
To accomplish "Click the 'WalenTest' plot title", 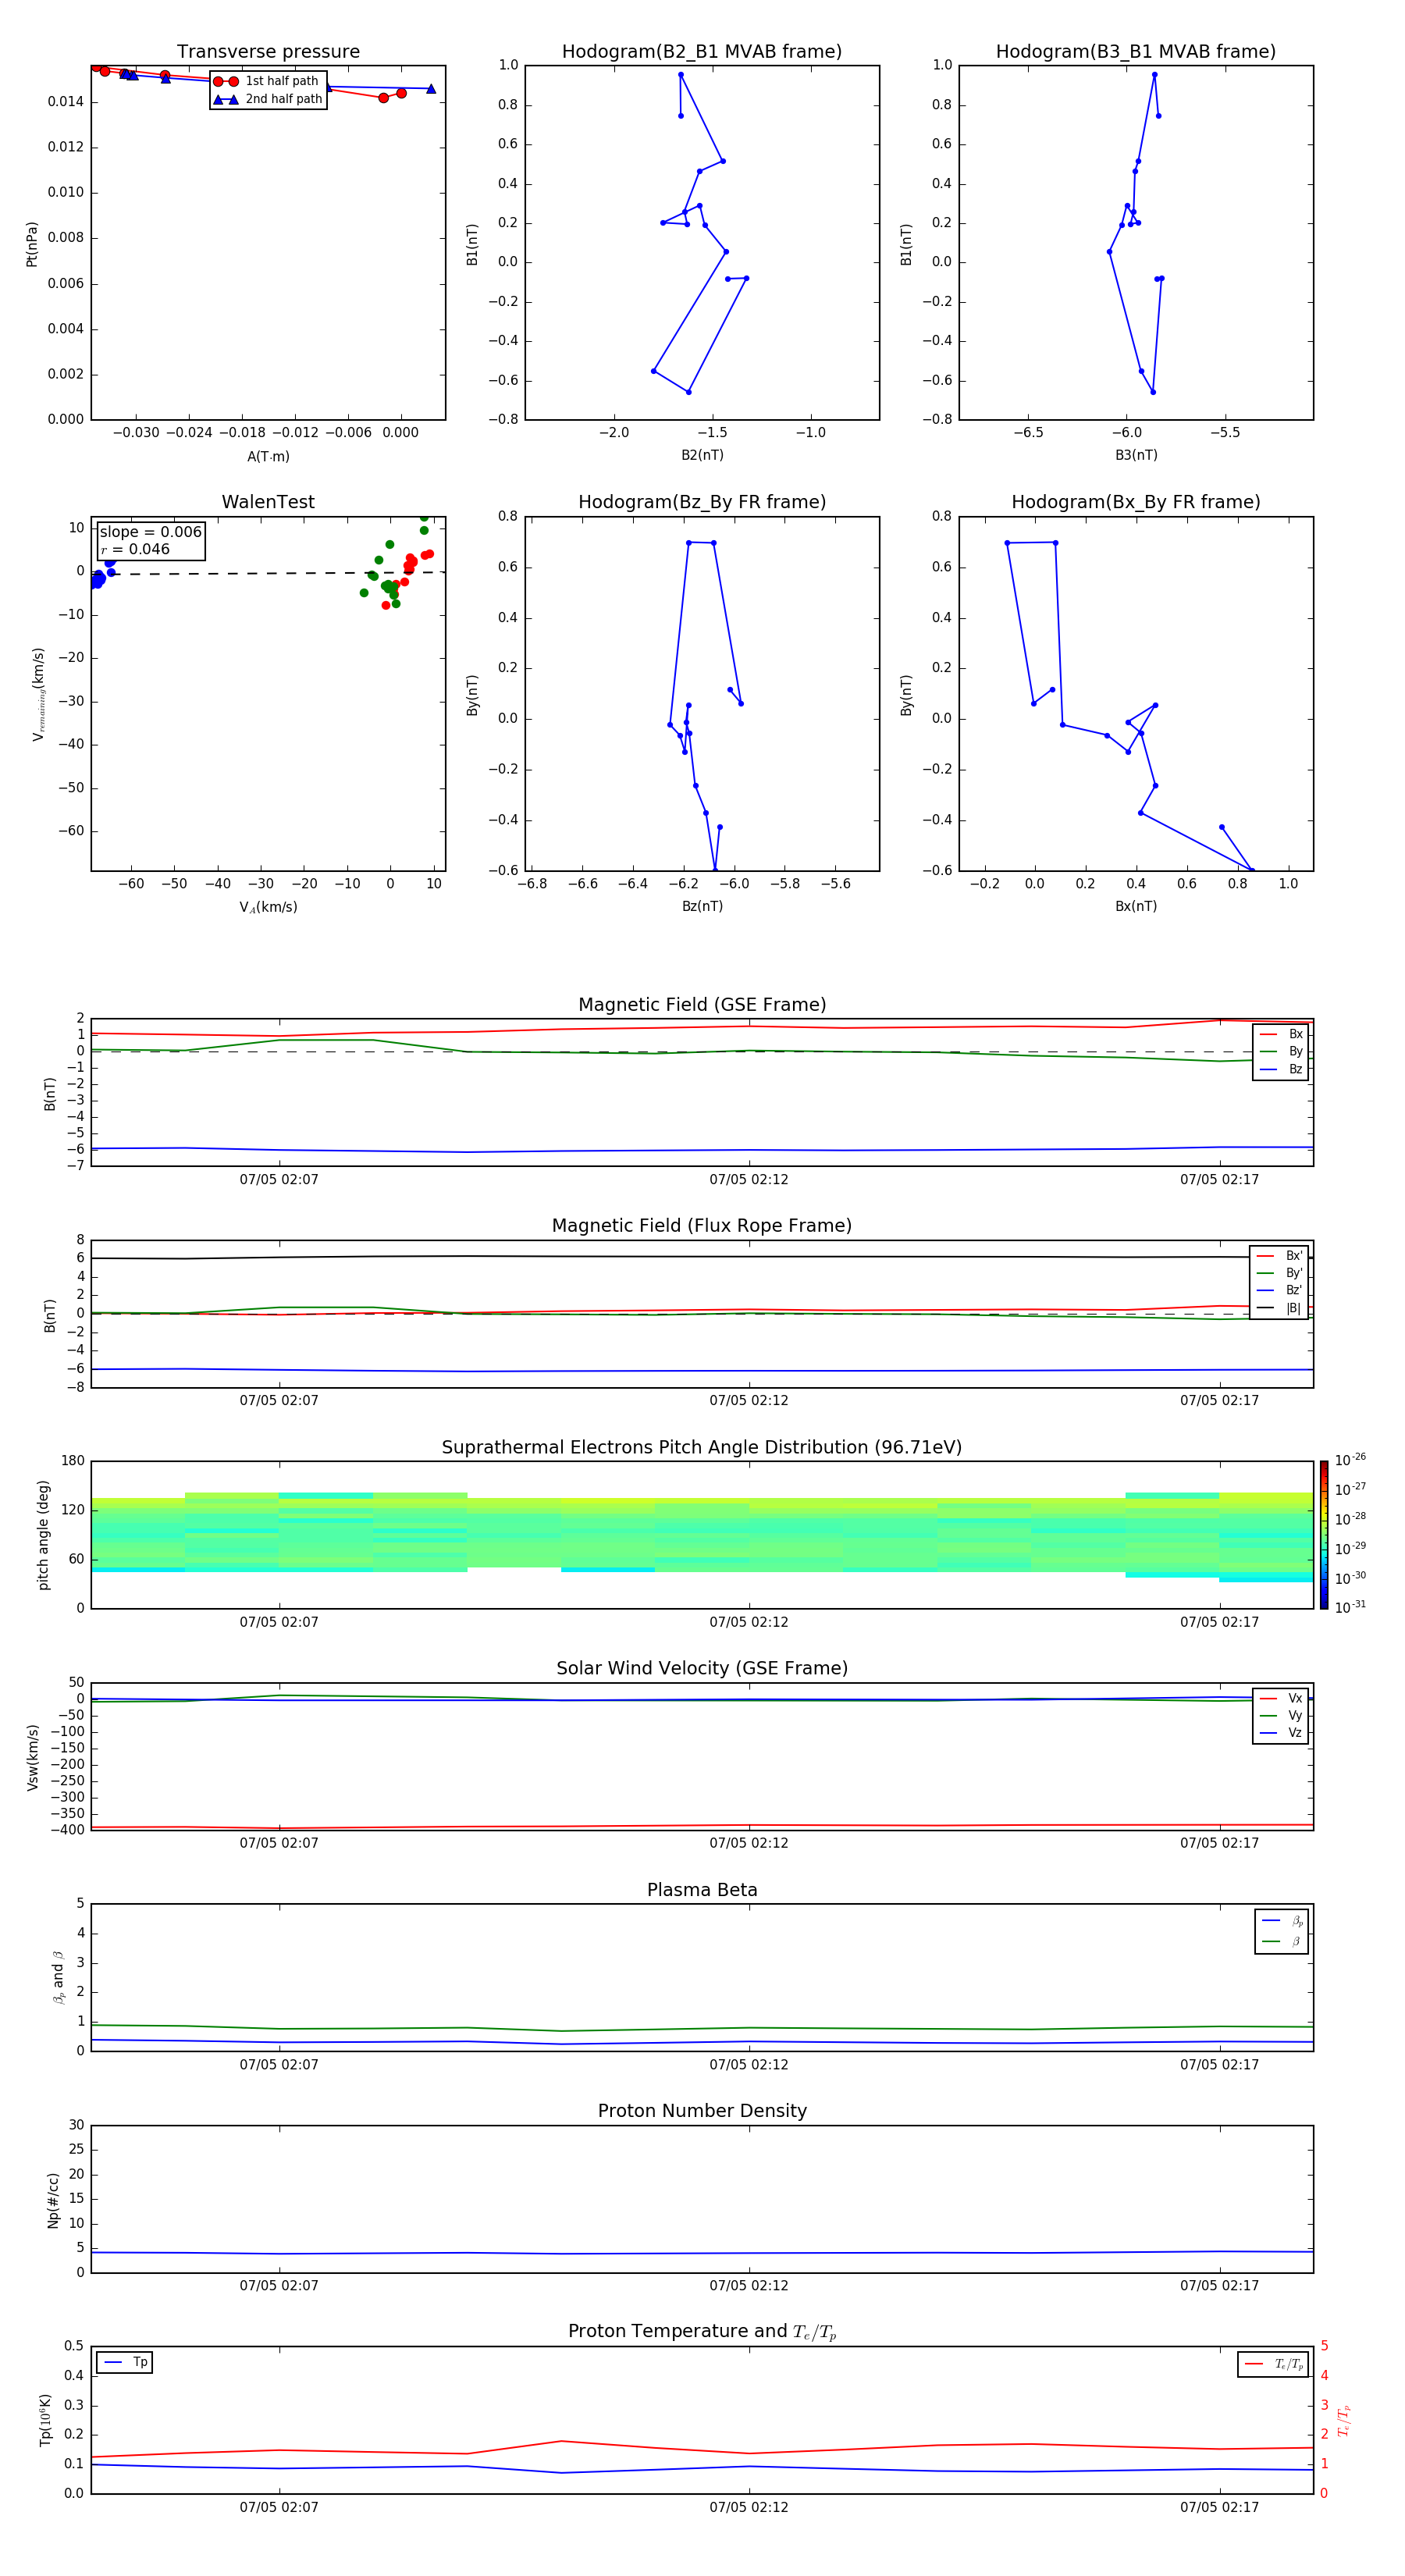I will [x=268, y=502].
